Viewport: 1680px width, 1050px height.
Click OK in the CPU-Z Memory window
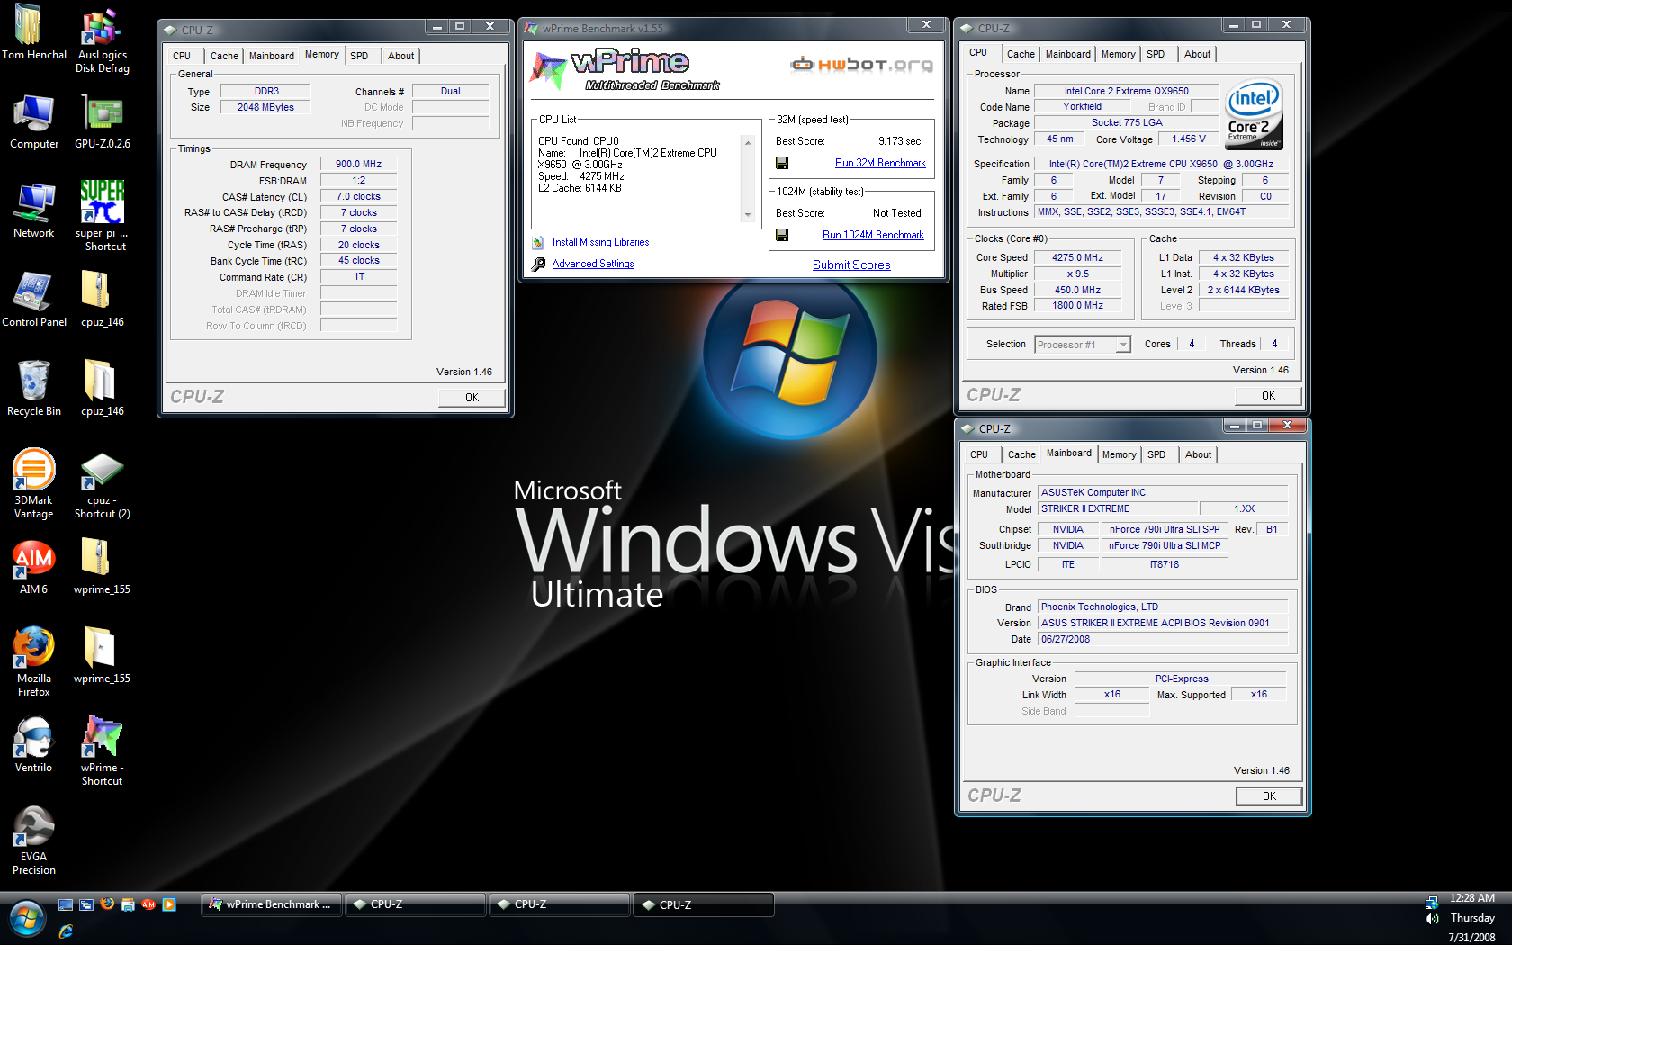pos(472,397)
